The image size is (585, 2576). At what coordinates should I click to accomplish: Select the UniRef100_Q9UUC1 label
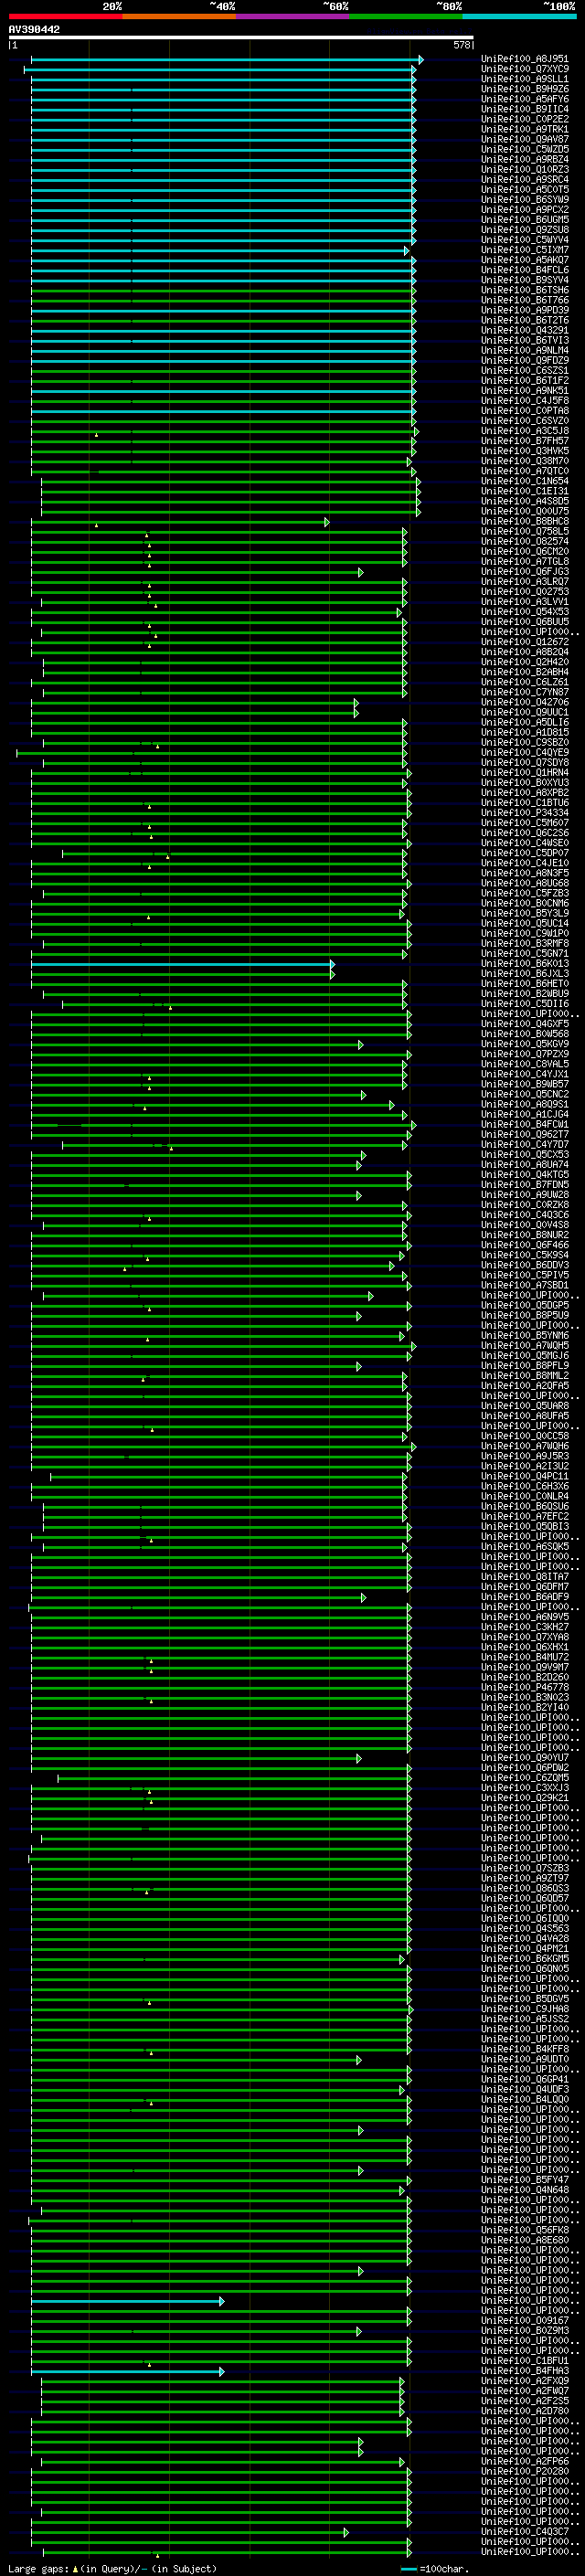525,712
